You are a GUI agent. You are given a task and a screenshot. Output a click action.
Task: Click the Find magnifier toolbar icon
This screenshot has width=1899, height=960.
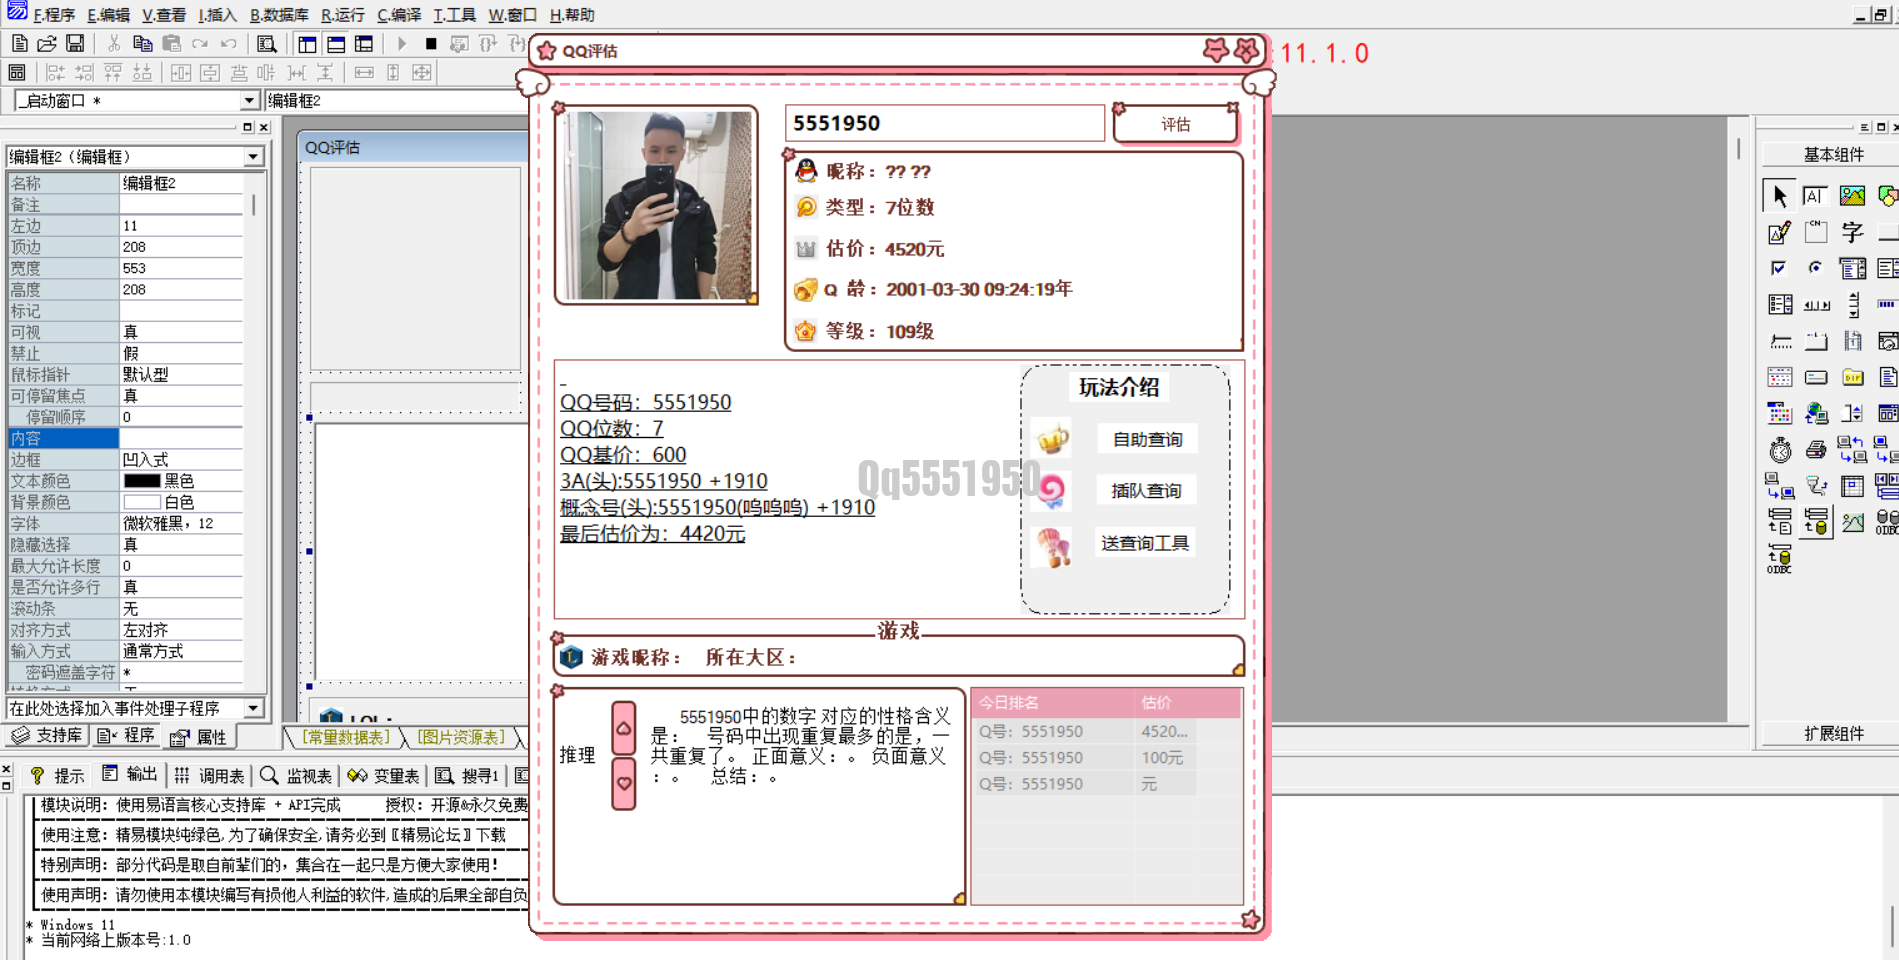[267, 44]
